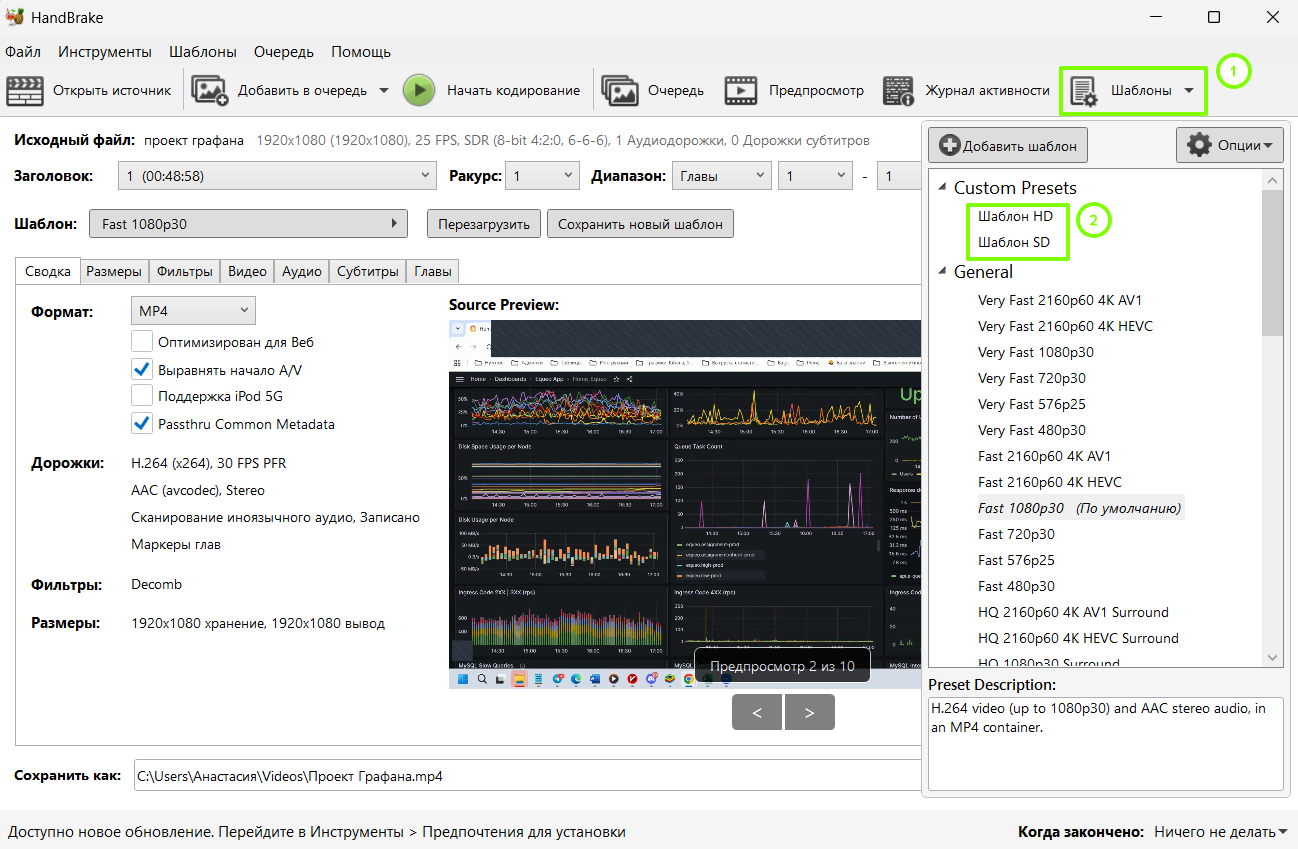
Task: Click the Preview film-frame icon
Action: point(741,90)
